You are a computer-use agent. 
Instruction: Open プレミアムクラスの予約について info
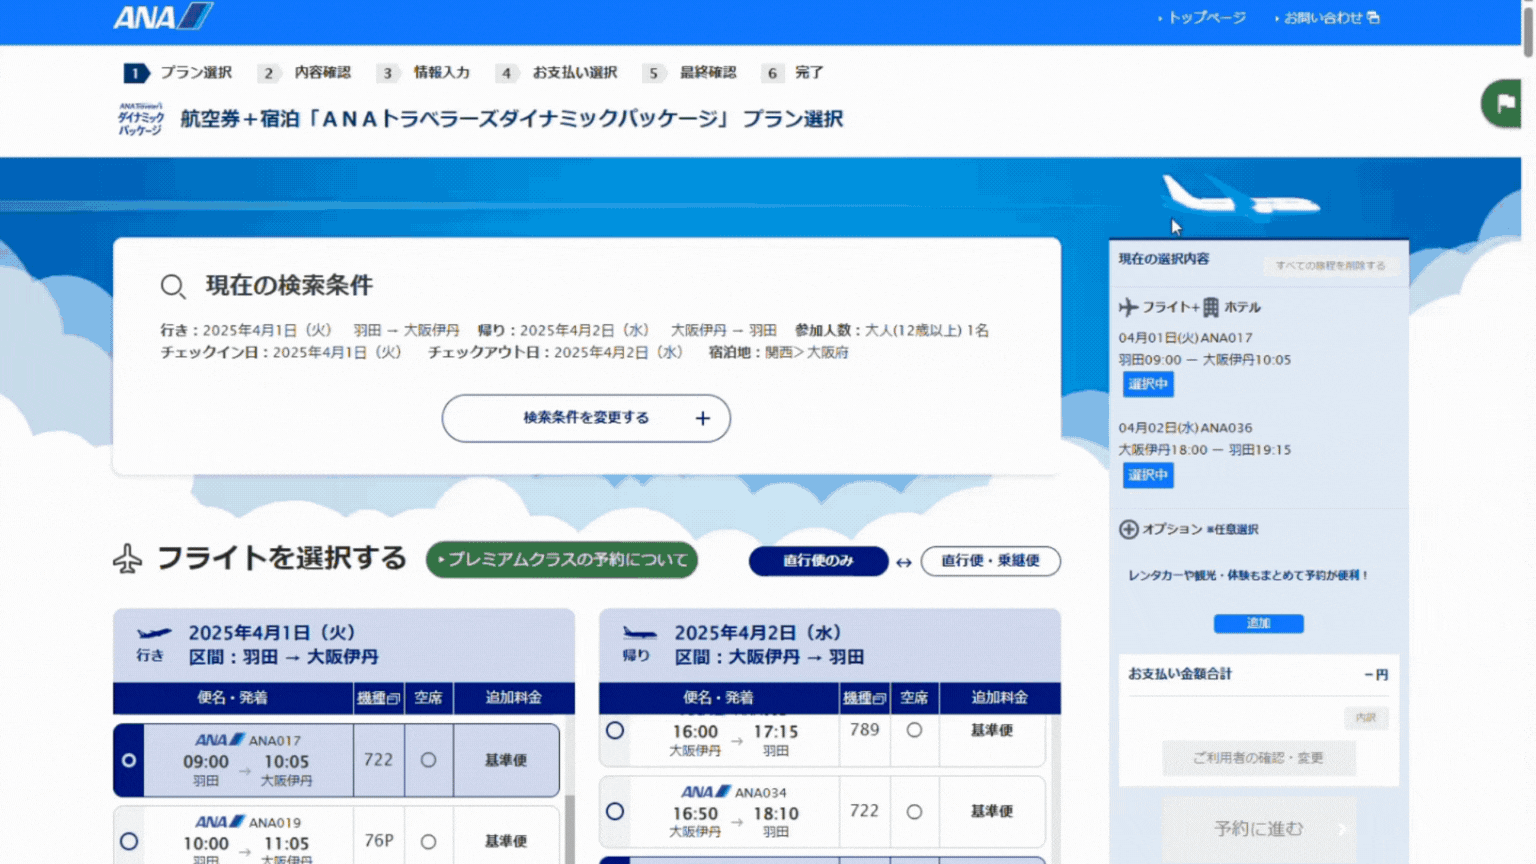point(562,560)
